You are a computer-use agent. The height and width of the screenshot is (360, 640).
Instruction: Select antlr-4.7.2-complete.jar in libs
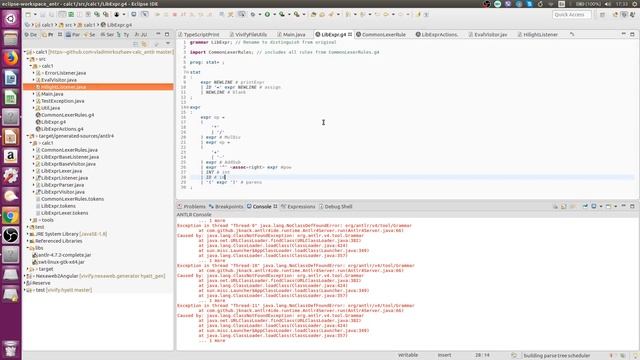(64, 255)
